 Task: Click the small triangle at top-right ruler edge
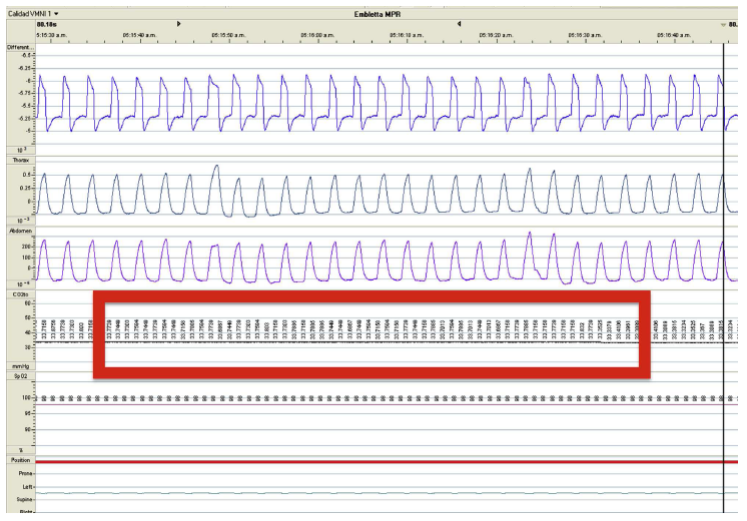coord(721,24)
